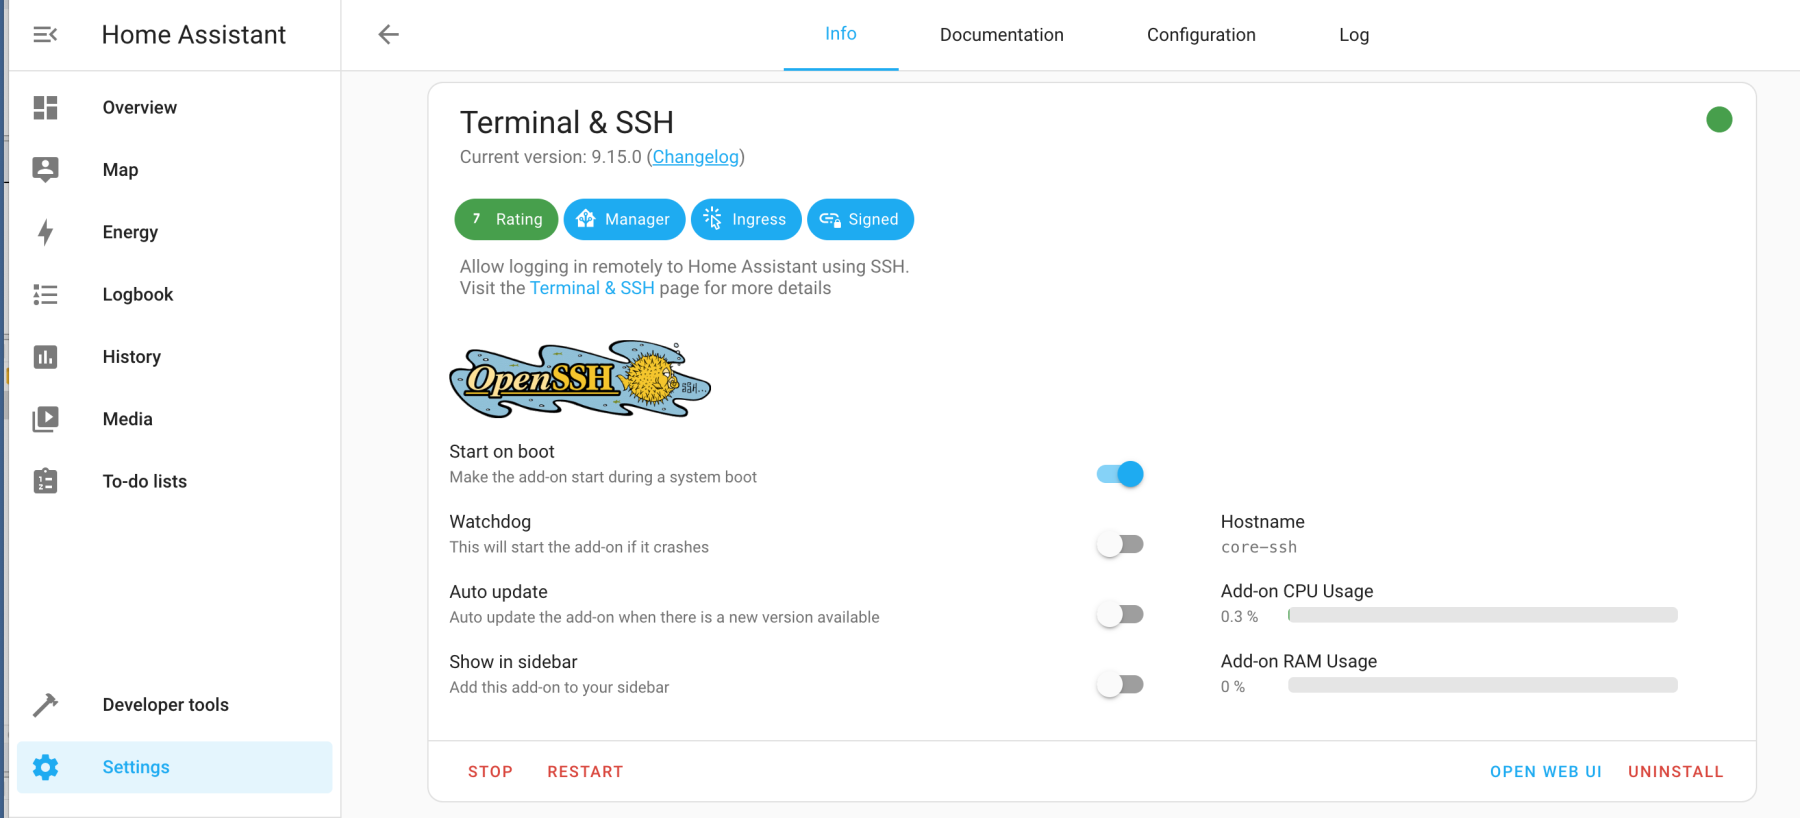
Task: Click the 0.3 % CPU value
Action: pos(1239,617)
